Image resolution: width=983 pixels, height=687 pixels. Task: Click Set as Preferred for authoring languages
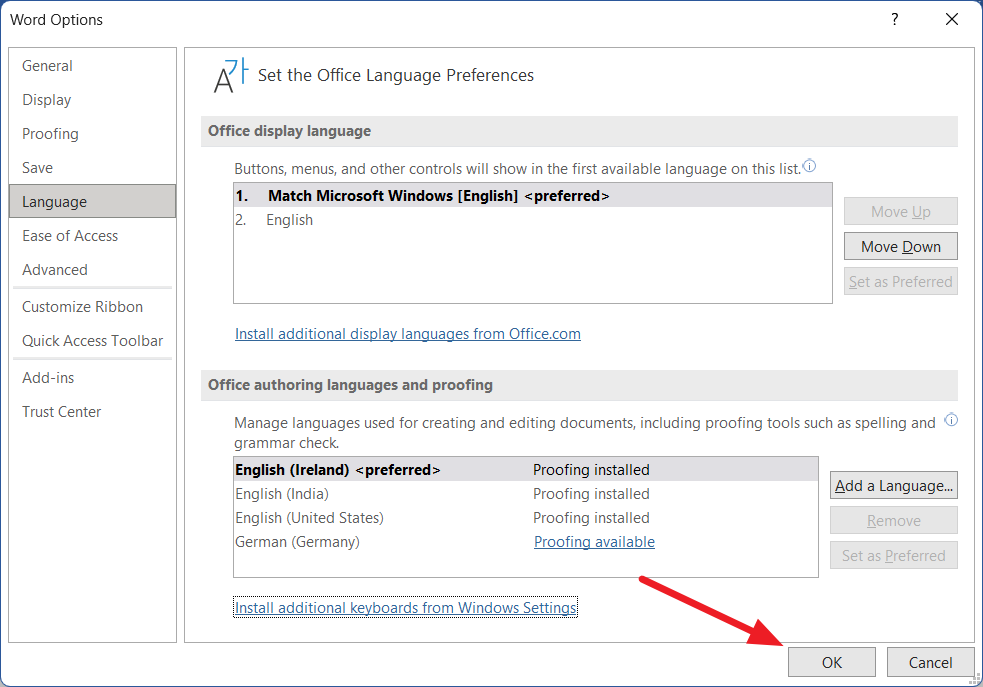pyautogui.click(x=893, y=555)
